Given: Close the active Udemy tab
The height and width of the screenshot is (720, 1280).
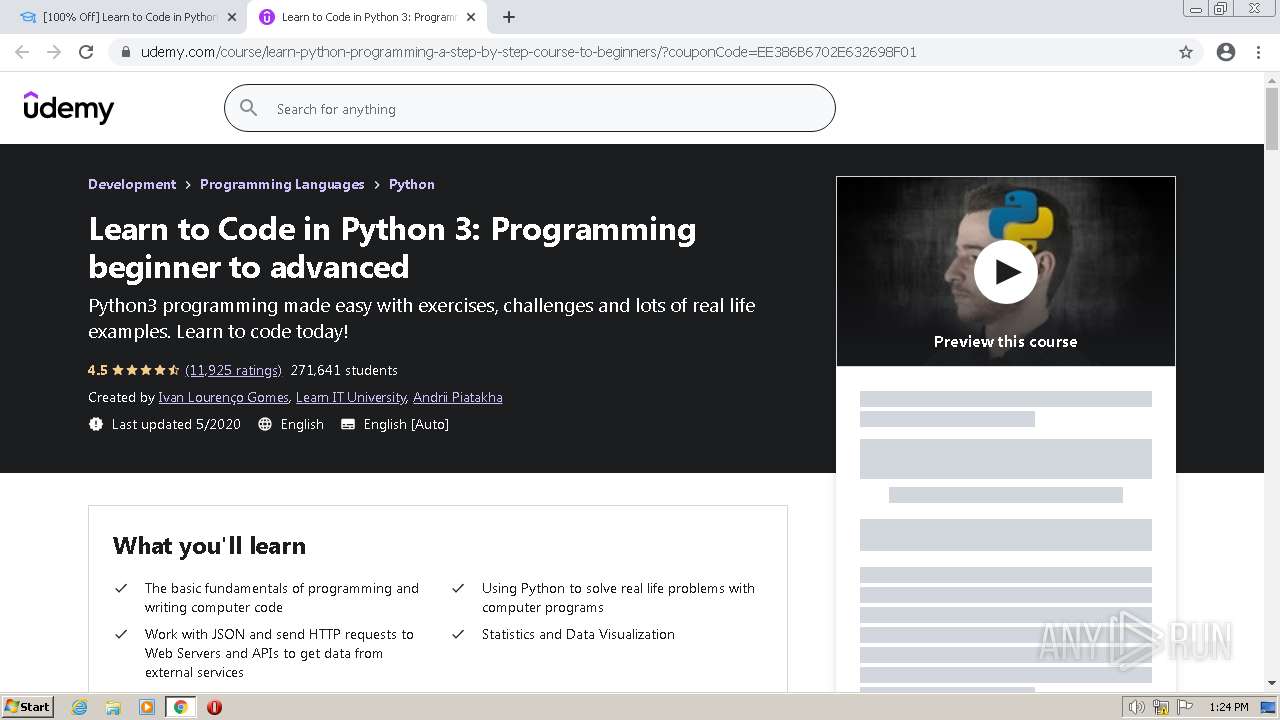Looking at the screenshot, I should [471, 17].
